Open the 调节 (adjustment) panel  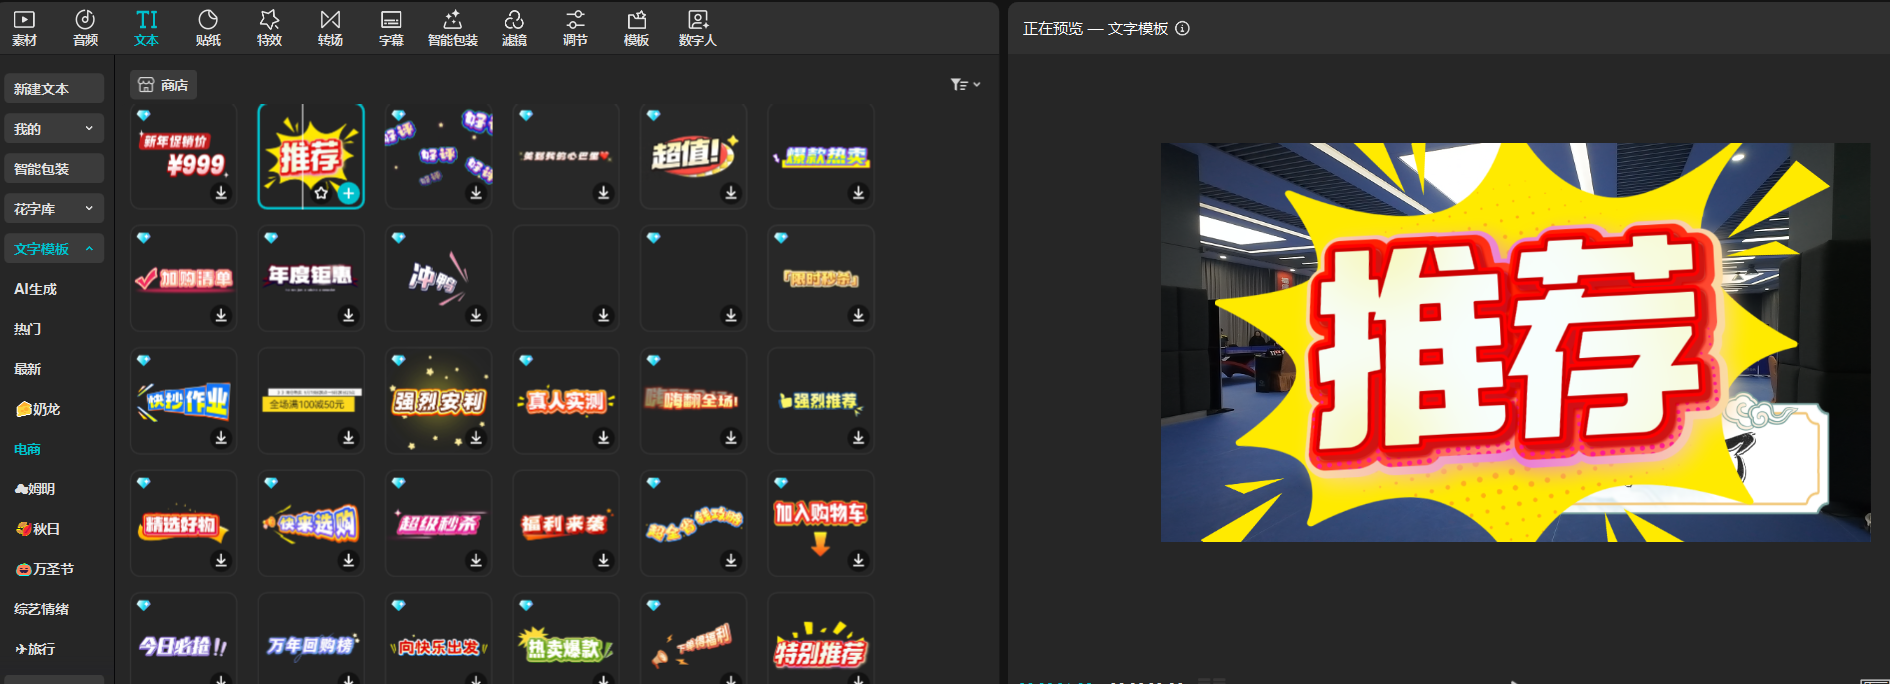pyautogui.click(x=575, y=28)
